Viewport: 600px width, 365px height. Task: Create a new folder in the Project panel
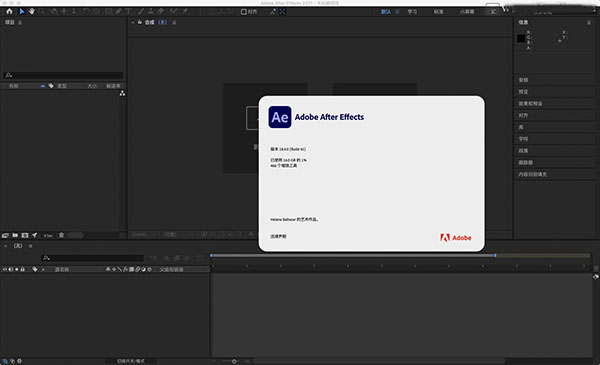tap(15, 235)
